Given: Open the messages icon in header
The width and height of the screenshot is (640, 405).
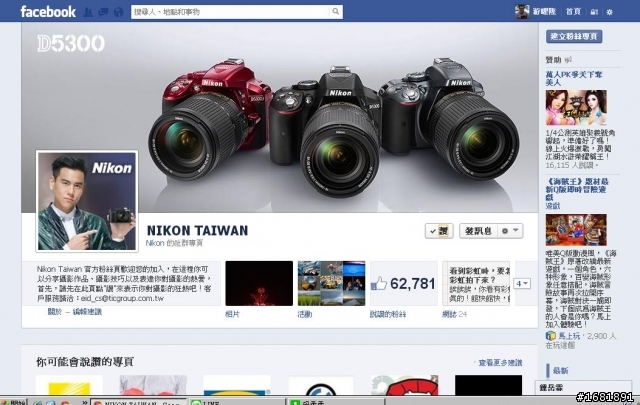Looking at the screenshot, I should coord(103,12).
